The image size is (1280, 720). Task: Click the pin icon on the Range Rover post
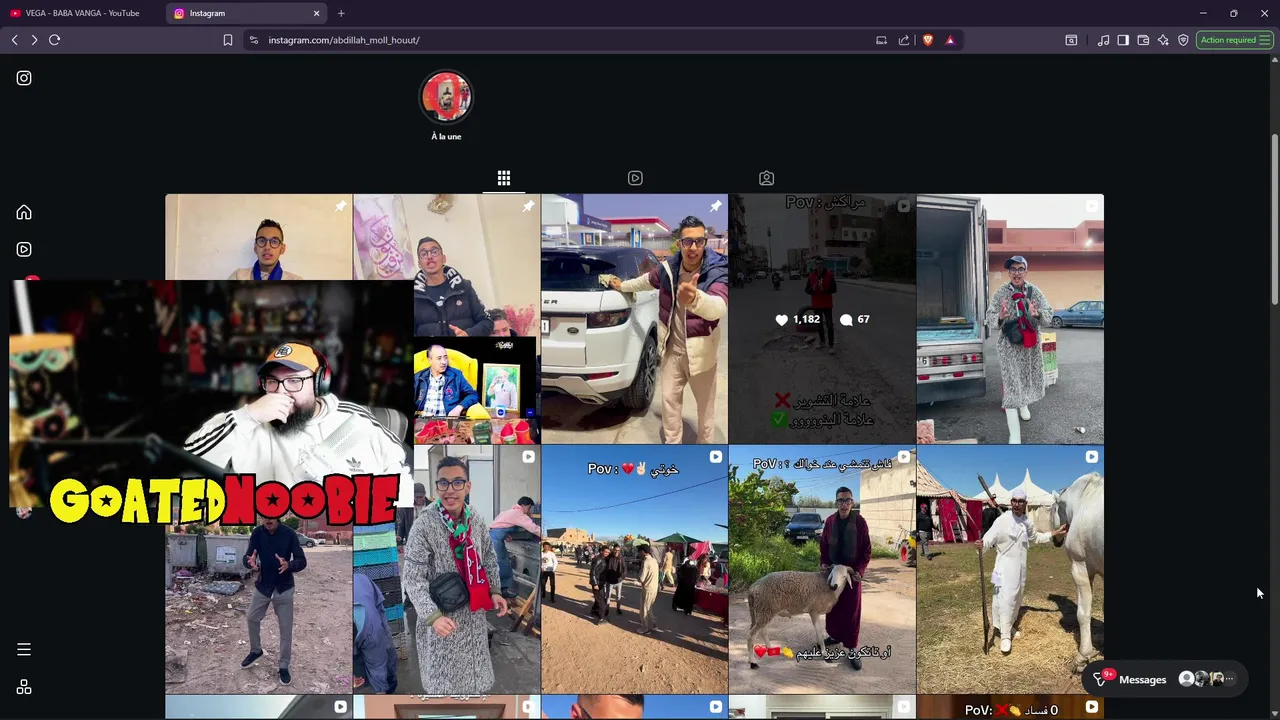click(716, 206)
